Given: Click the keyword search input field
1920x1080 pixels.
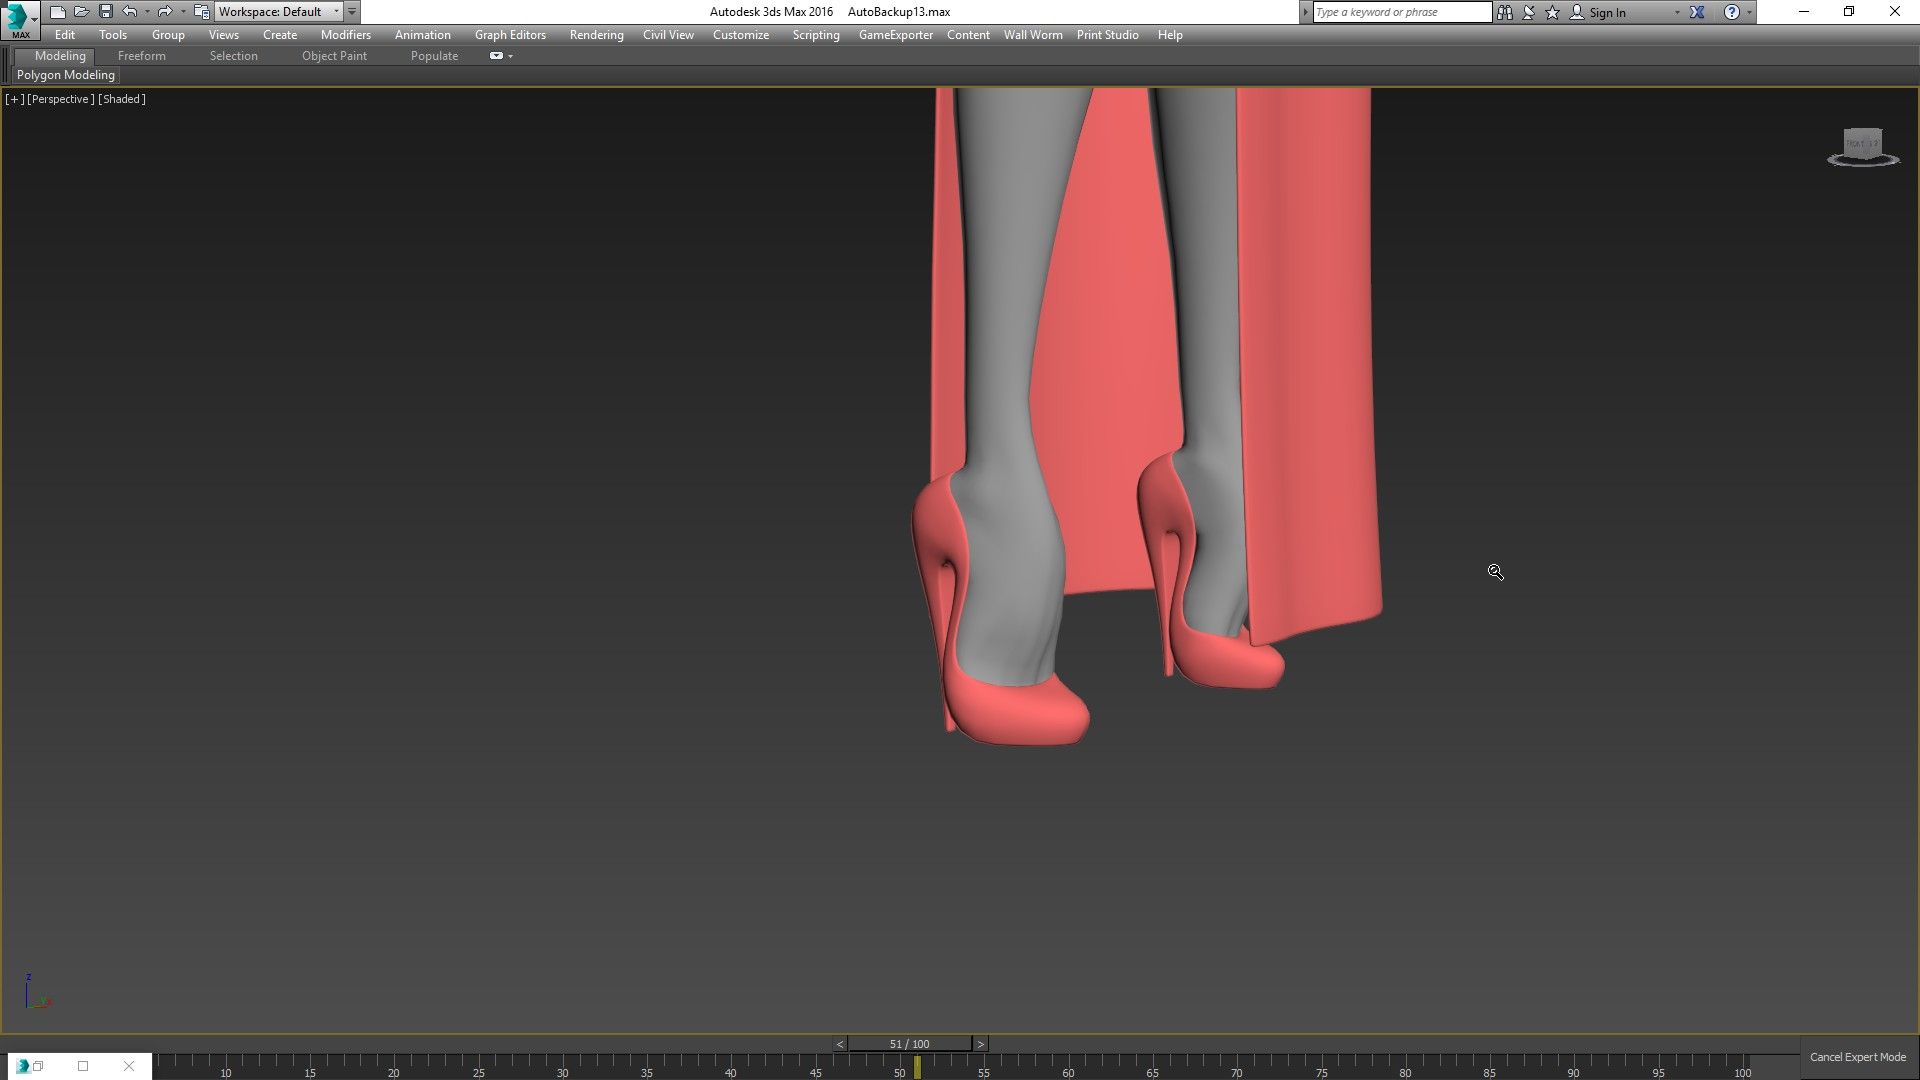Looking at the screenshot, I should click(x=1401, y=12).
